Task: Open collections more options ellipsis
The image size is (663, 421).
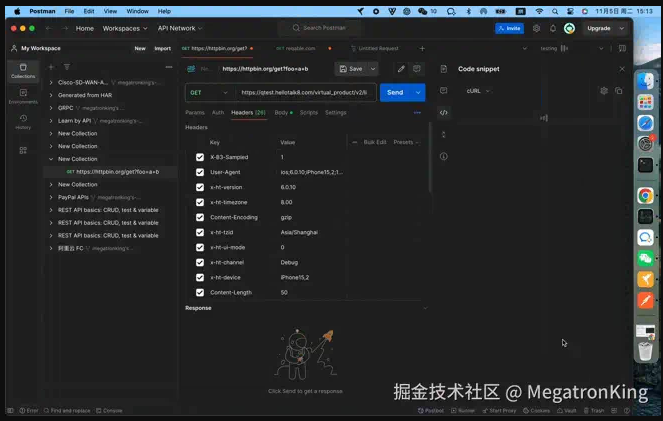Action: tap(169, 67)
